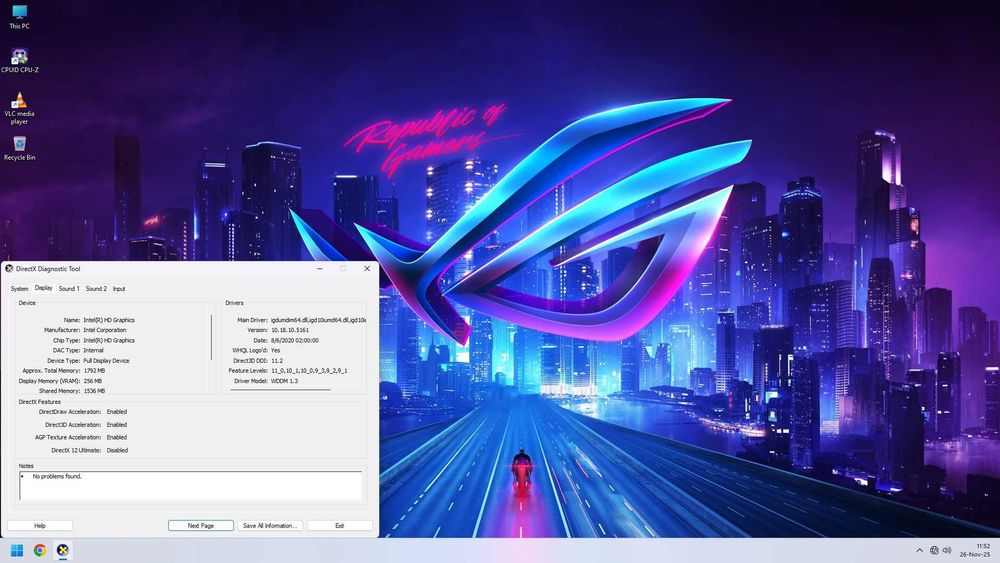This screenshot has height=563, width=1000.
Task: Open the Sound 1 tab
Action: pos(69,289)
